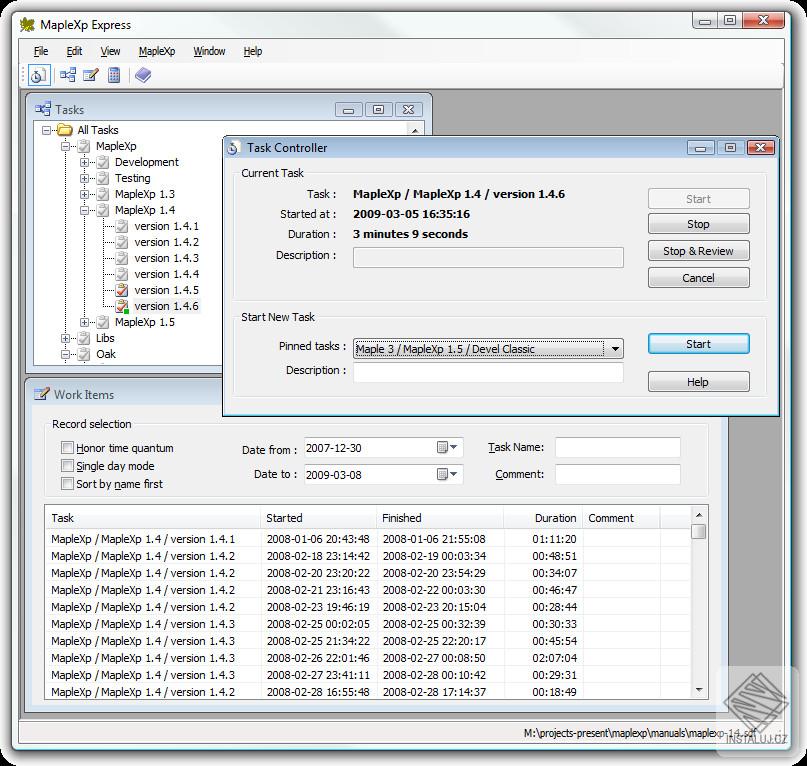Open the Edit menu
The image size is (807, 766).
tap(74, 51)
